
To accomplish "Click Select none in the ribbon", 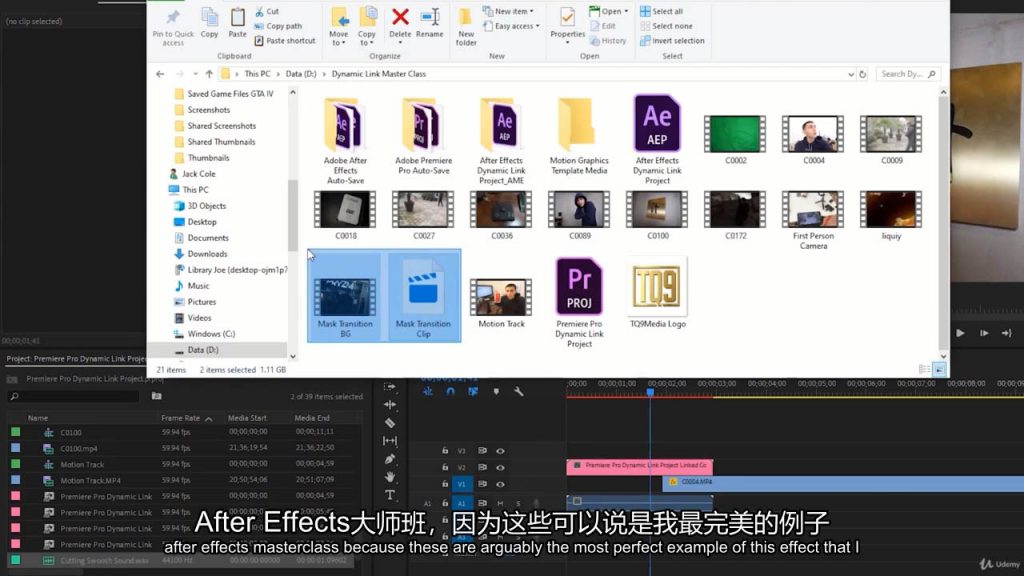I will coord(665,26).
